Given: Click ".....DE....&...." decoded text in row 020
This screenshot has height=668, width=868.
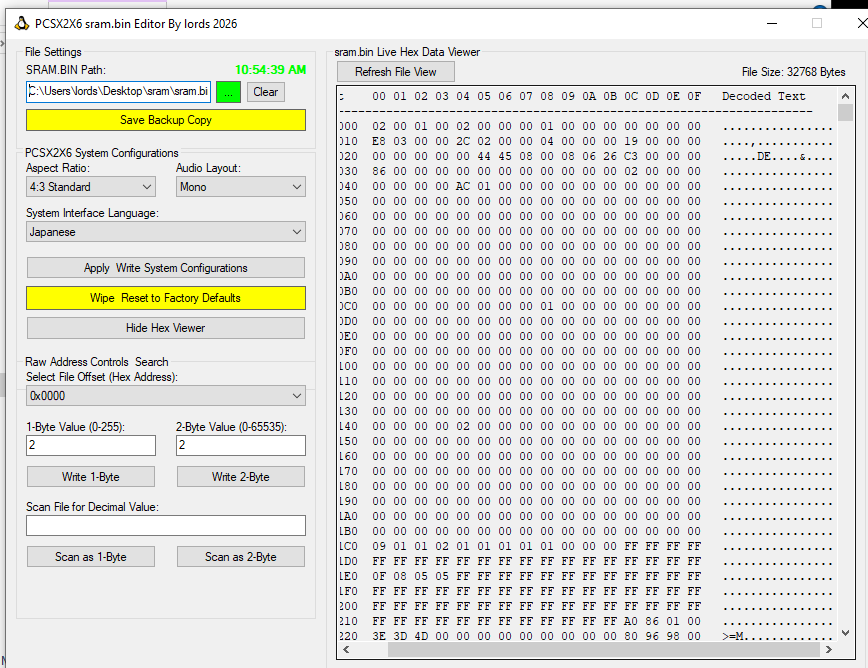Looking at the screenshot, I should 777,157.
